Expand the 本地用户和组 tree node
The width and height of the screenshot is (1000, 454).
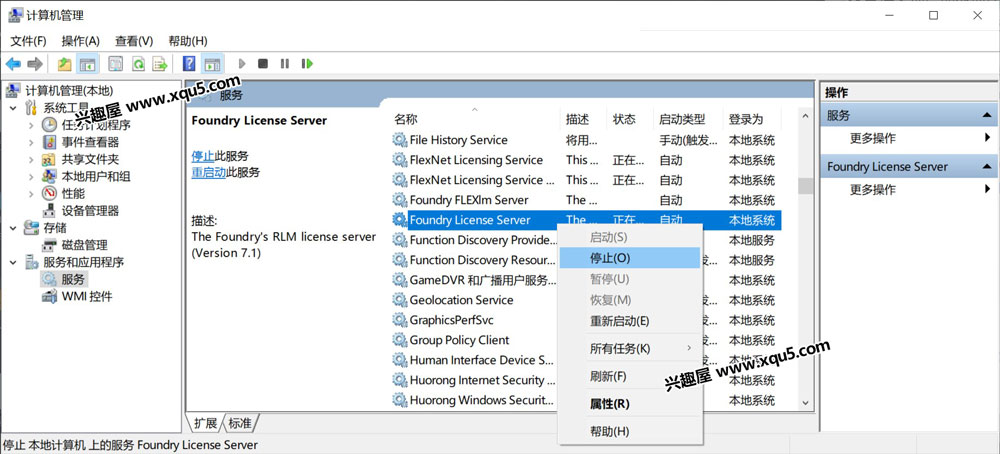tap(31, 177)
